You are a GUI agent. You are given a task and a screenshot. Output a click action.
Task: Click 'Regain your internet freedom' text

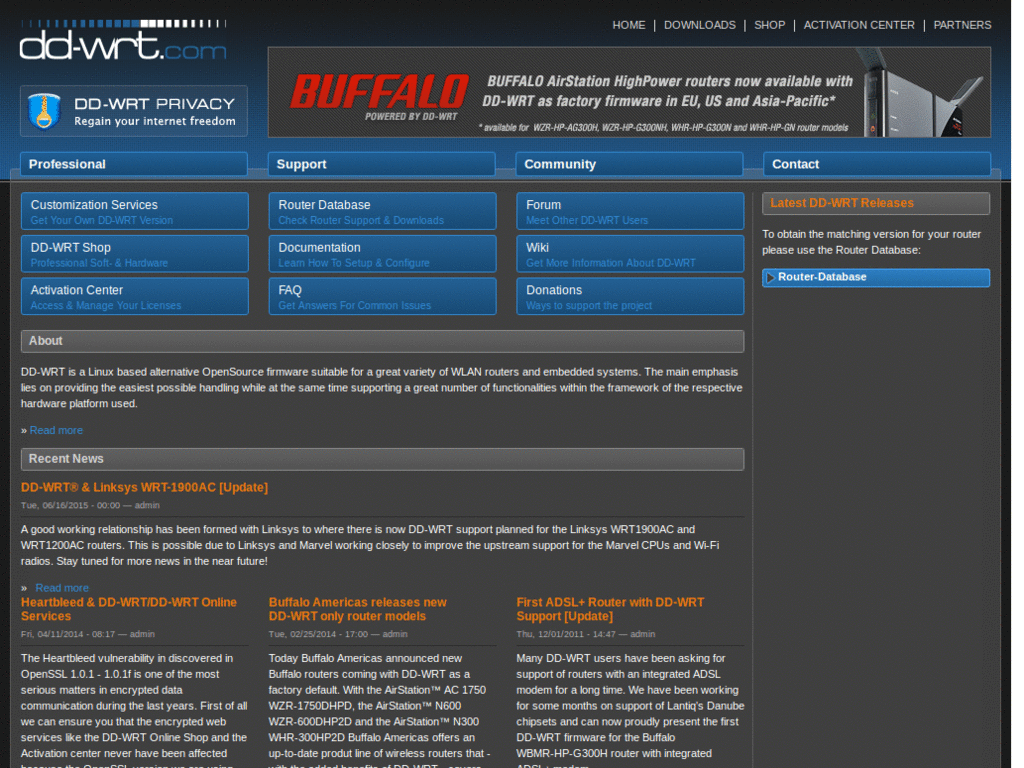click(155, 121)
